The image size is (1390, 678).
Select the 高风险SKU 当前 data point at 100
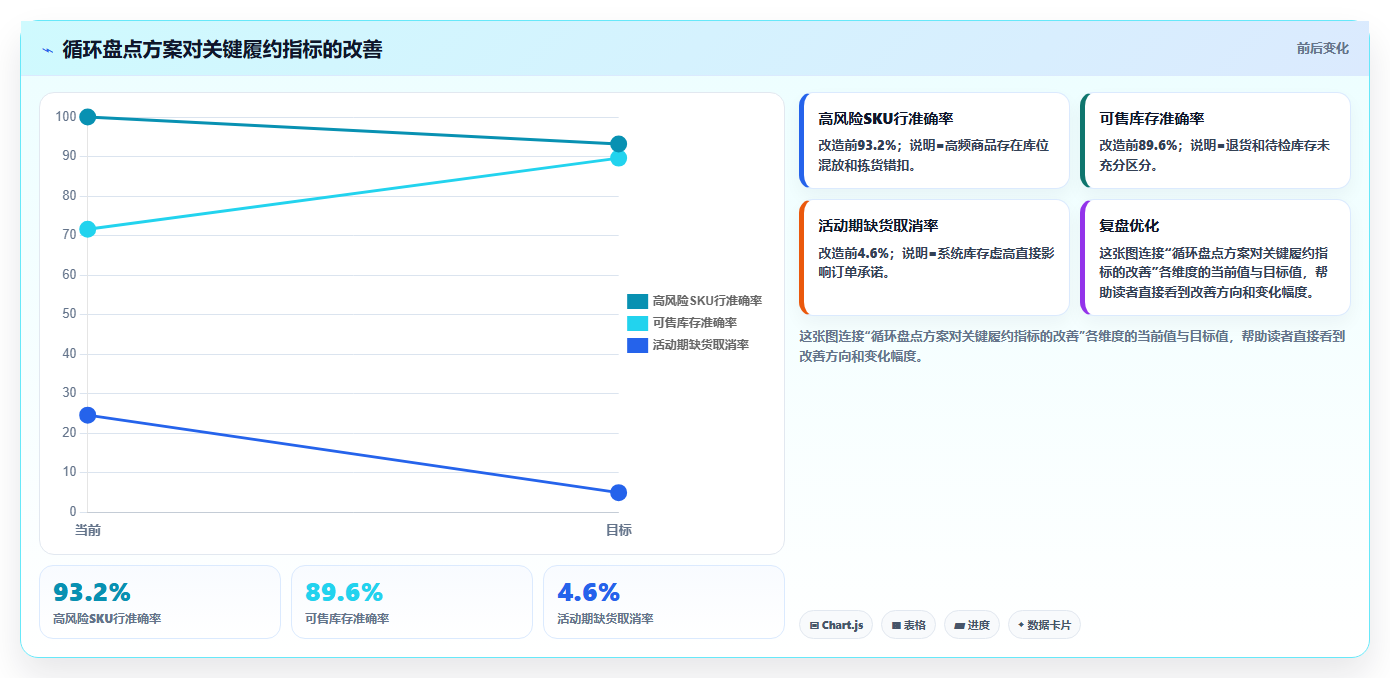88,117
